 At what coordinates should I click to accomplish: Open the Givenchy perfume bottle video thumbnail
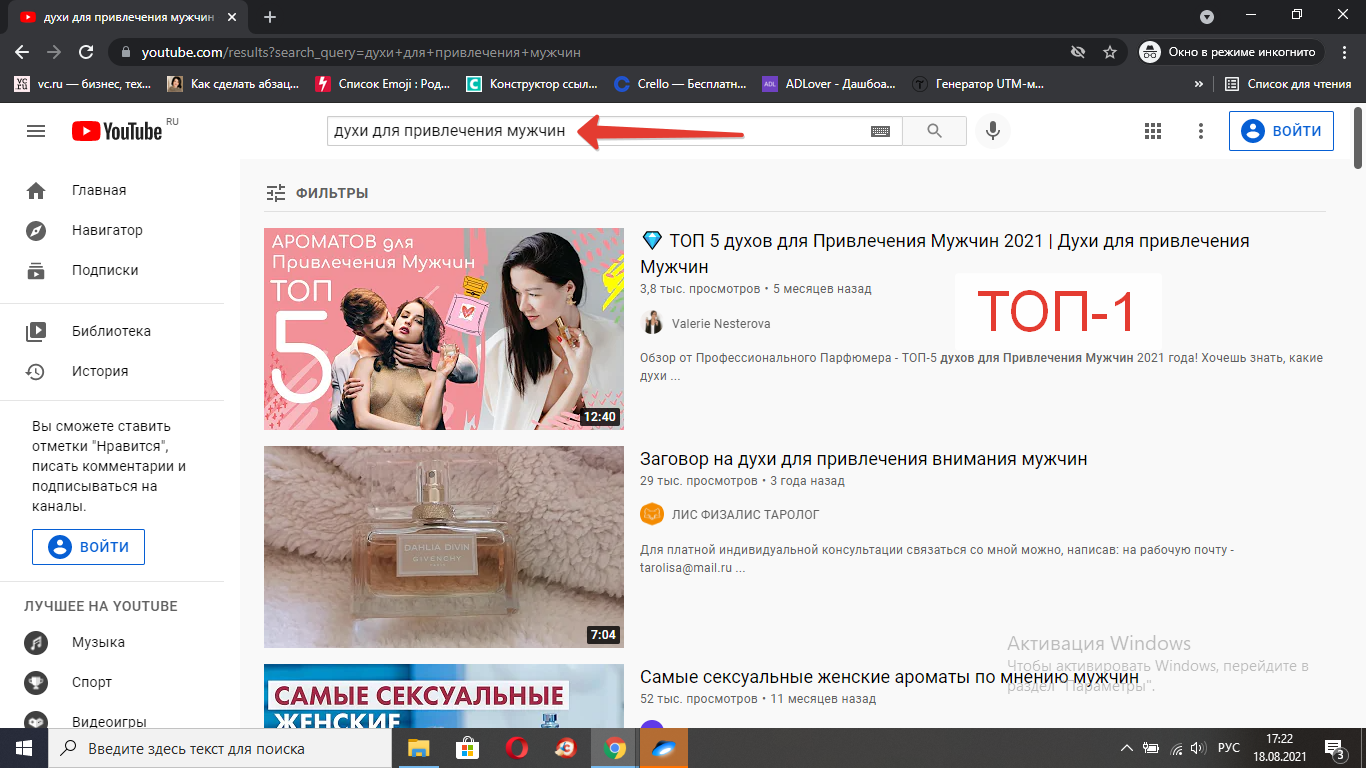444,547
